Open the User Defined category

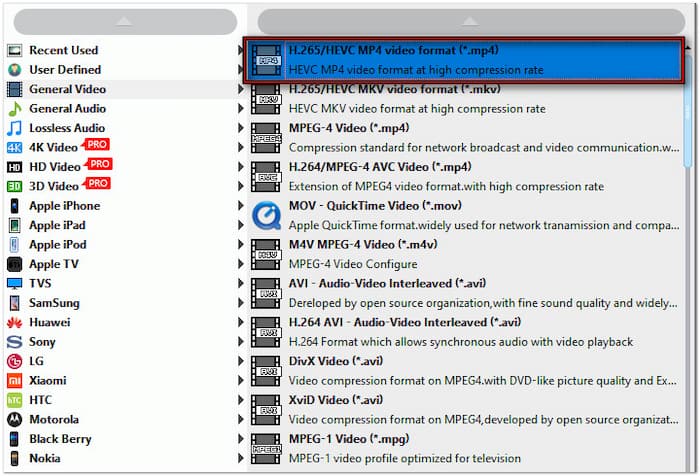[64, 70]
